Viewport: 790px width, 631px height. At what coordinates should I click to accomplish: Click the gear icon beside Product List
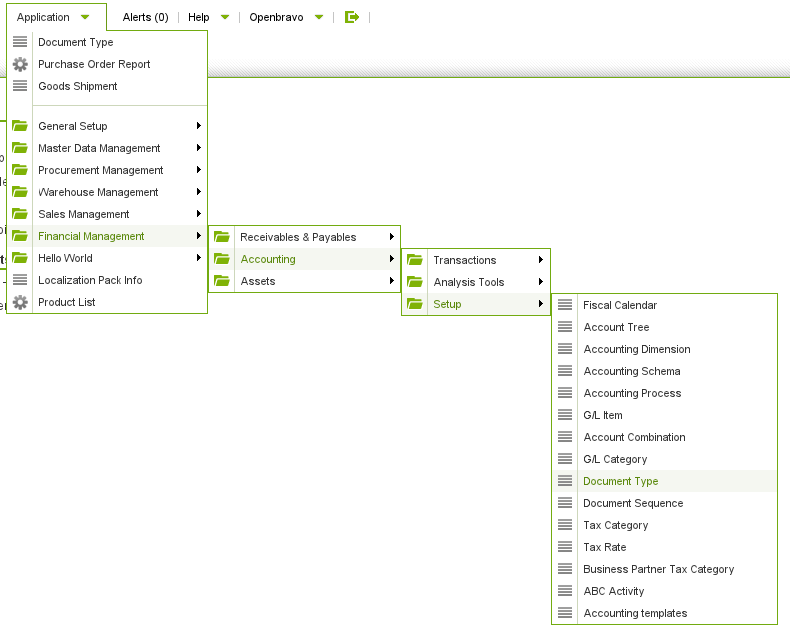point(20,302)
